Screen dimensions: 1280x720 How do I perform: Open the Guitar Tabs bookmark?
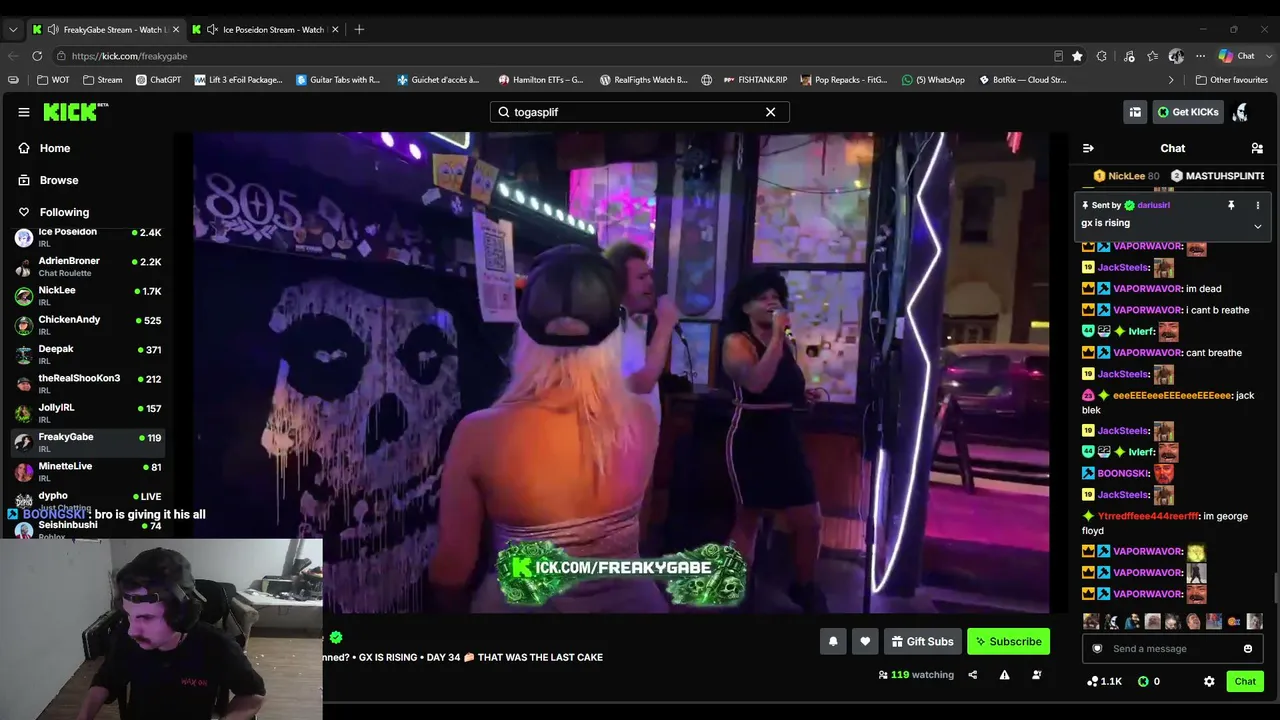[x=338, y=80]
